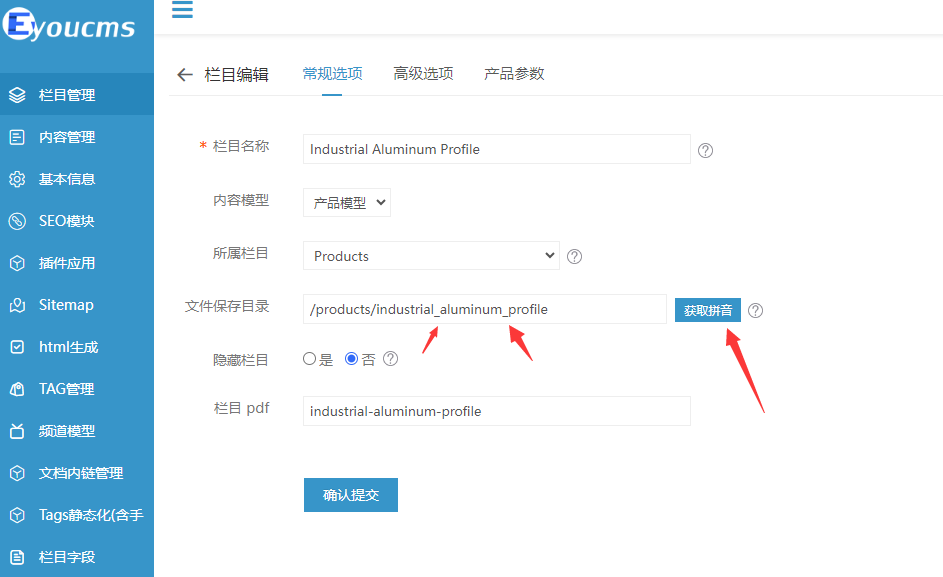
Task: Click the 内容模型 label
Action: (x=241, y=200)
